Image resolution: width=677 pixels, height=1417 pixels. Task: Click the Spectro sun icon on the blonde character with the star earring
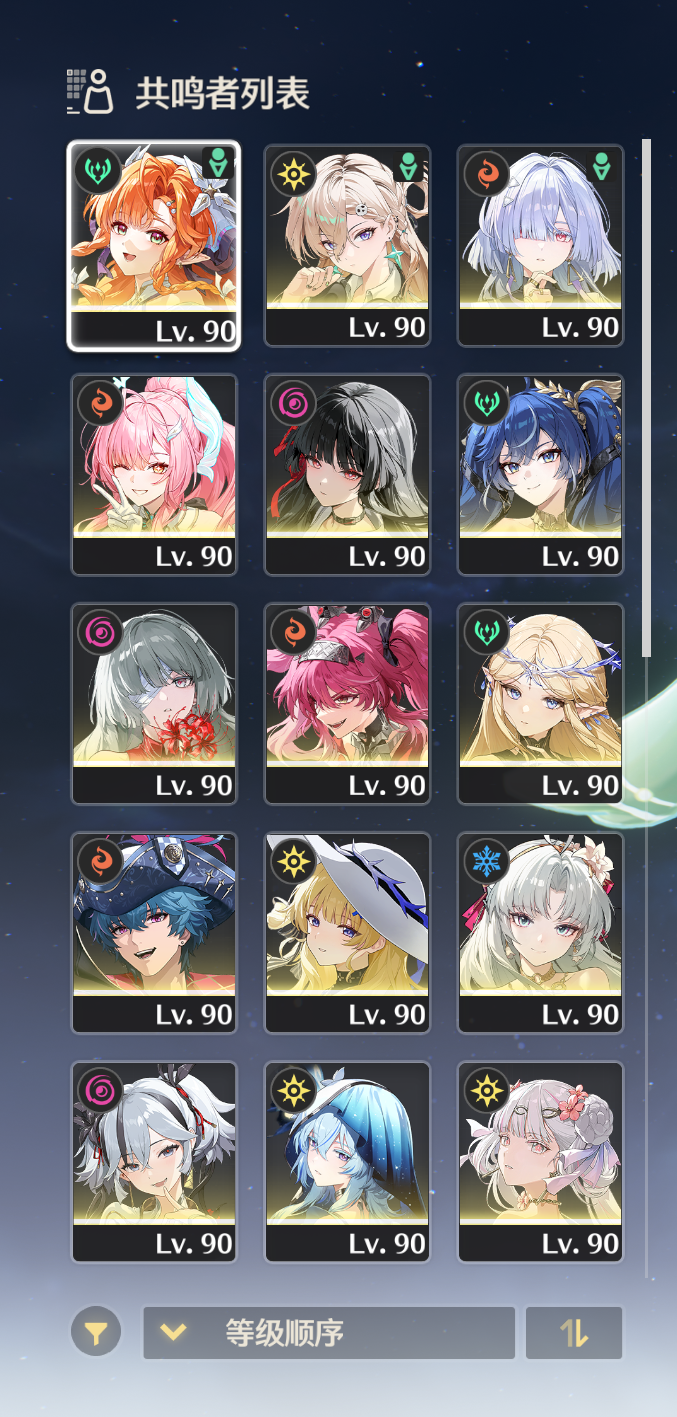click(293, 173)
